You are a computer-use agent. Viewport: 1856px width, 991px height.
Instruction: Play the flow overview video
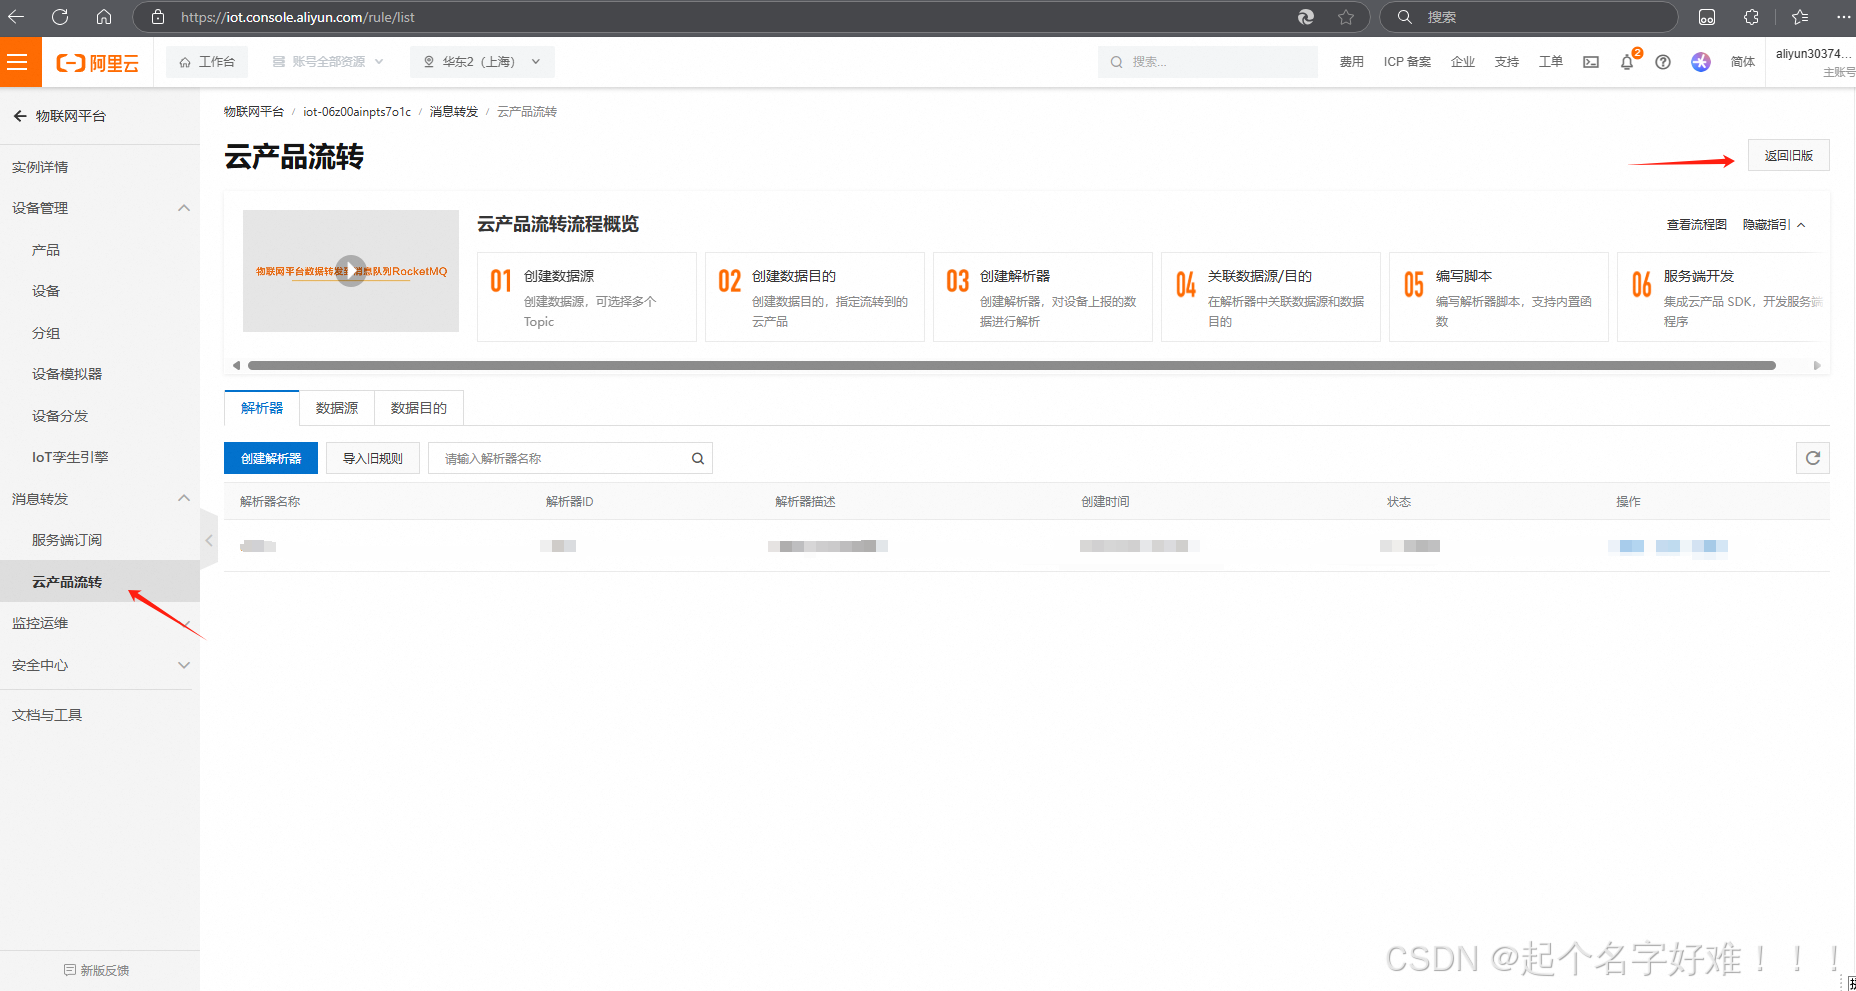click(350, 271)
